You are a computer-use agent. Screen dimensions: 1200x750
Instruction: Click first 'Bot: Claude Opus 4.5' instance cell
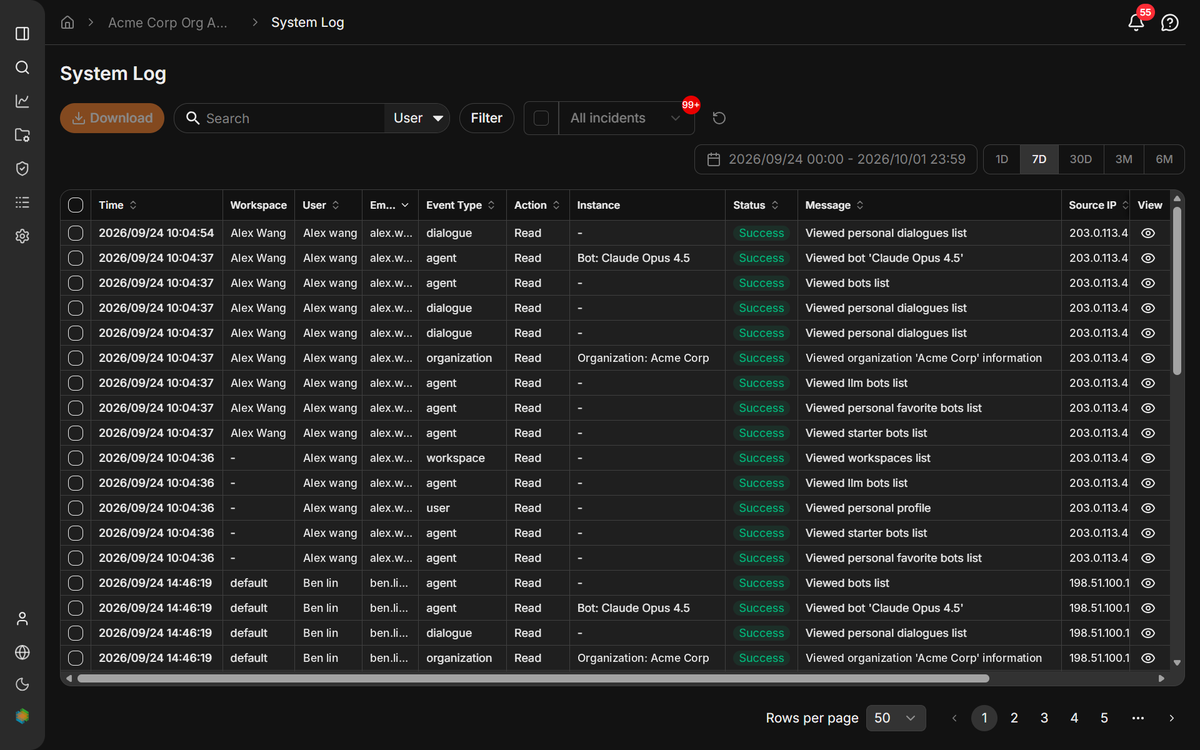point(634,258)
